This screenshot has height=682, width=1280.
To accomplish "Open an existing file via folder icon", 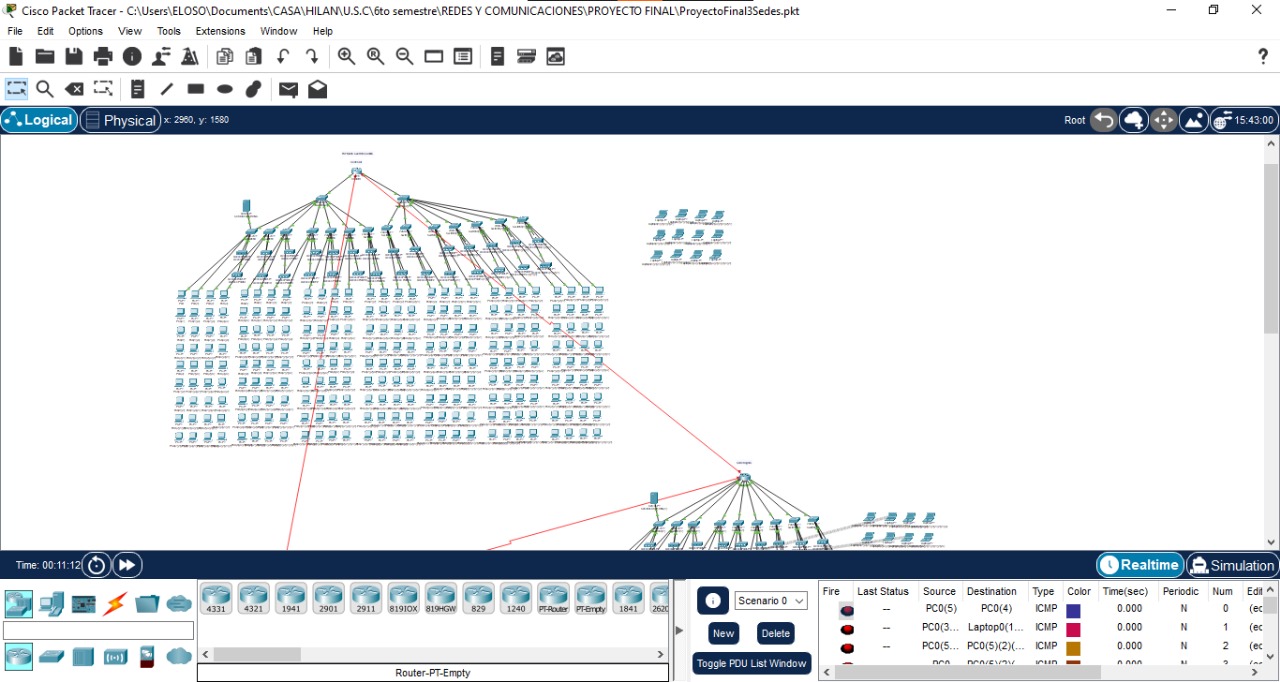I will (45, 57).
